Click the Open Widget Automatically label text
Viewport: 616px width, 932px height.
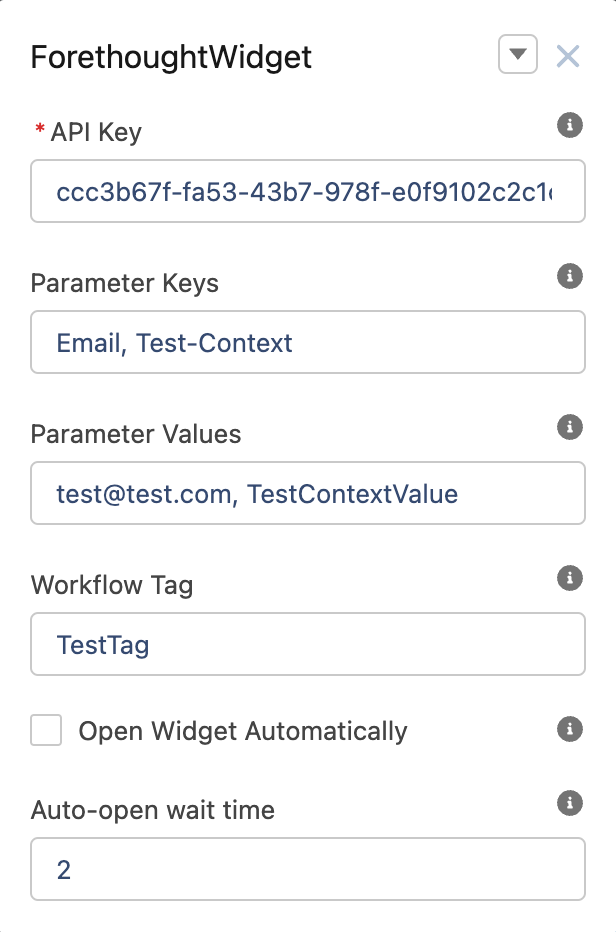243,731
